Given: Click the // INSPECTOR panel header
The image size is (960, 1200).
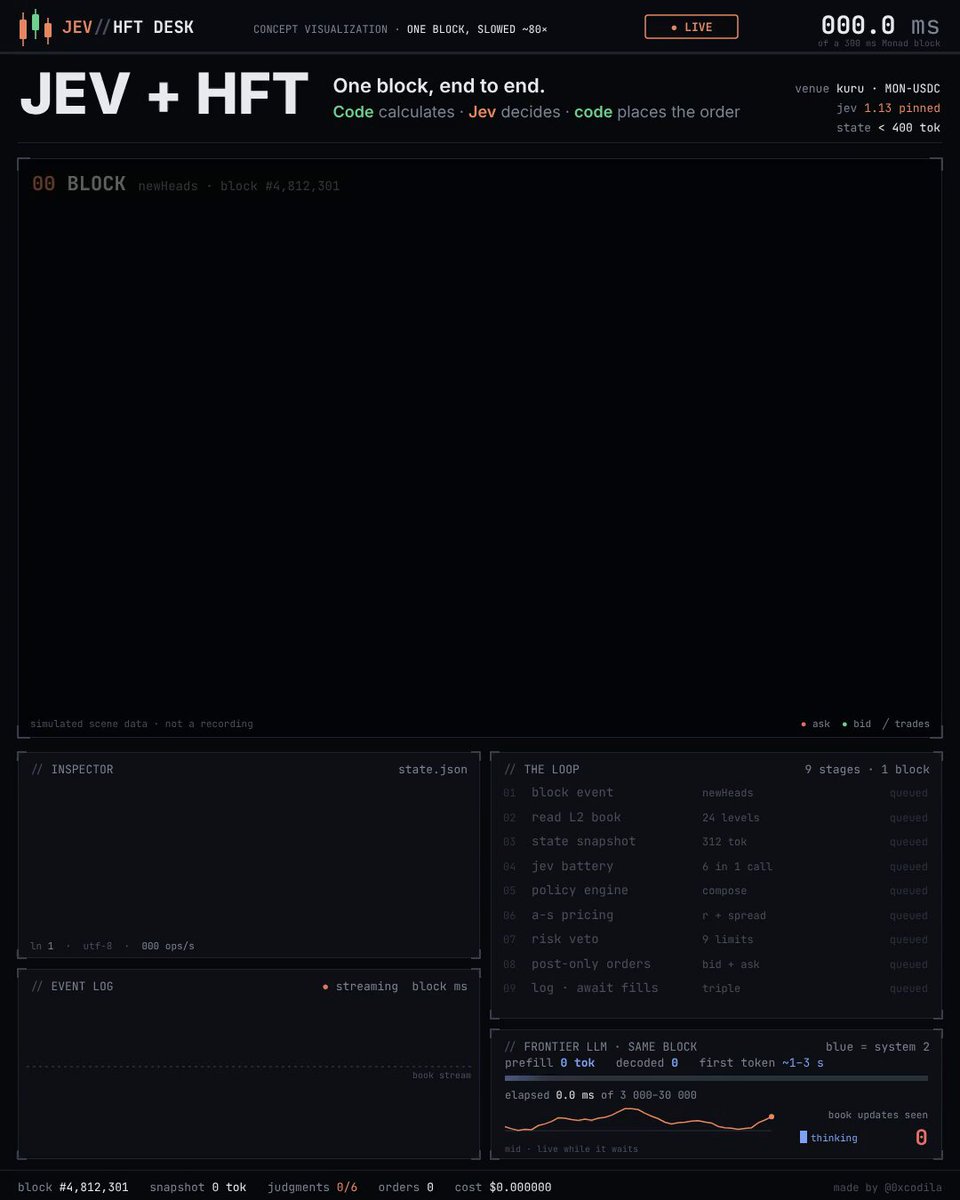Looking at the screenshot, I should click(73, 769).
